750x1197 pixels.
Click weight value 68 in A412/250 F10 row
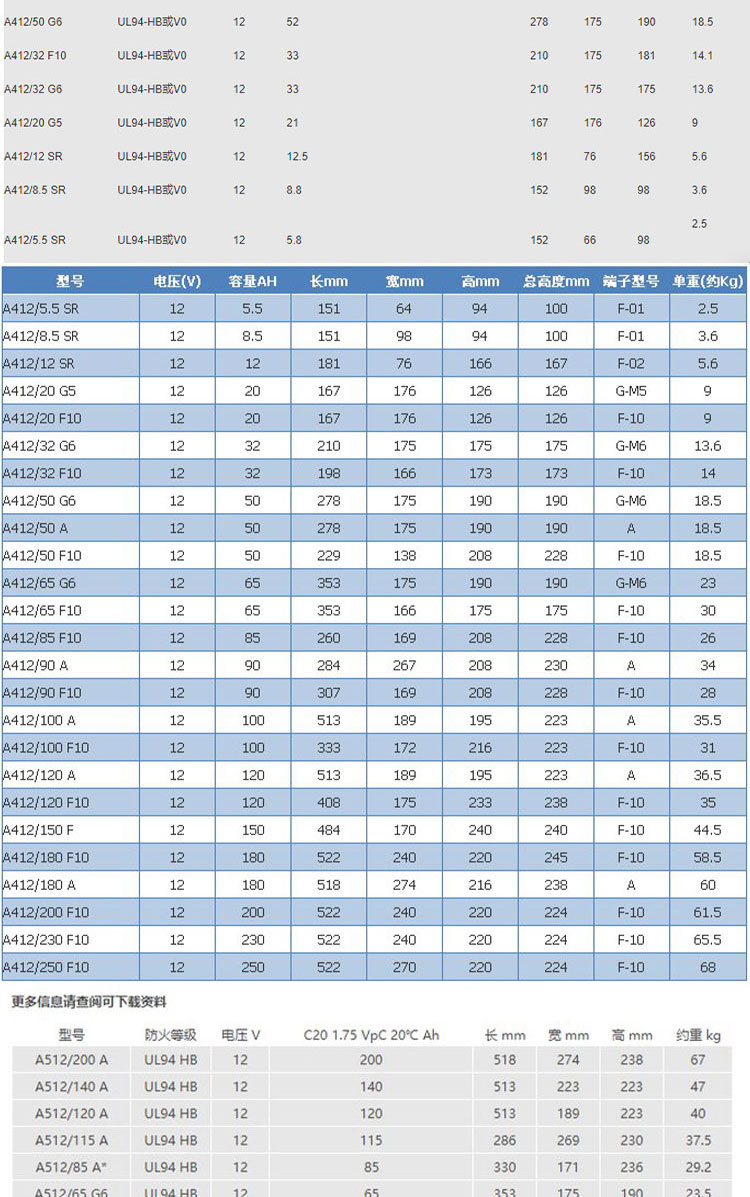coord(708,968)
